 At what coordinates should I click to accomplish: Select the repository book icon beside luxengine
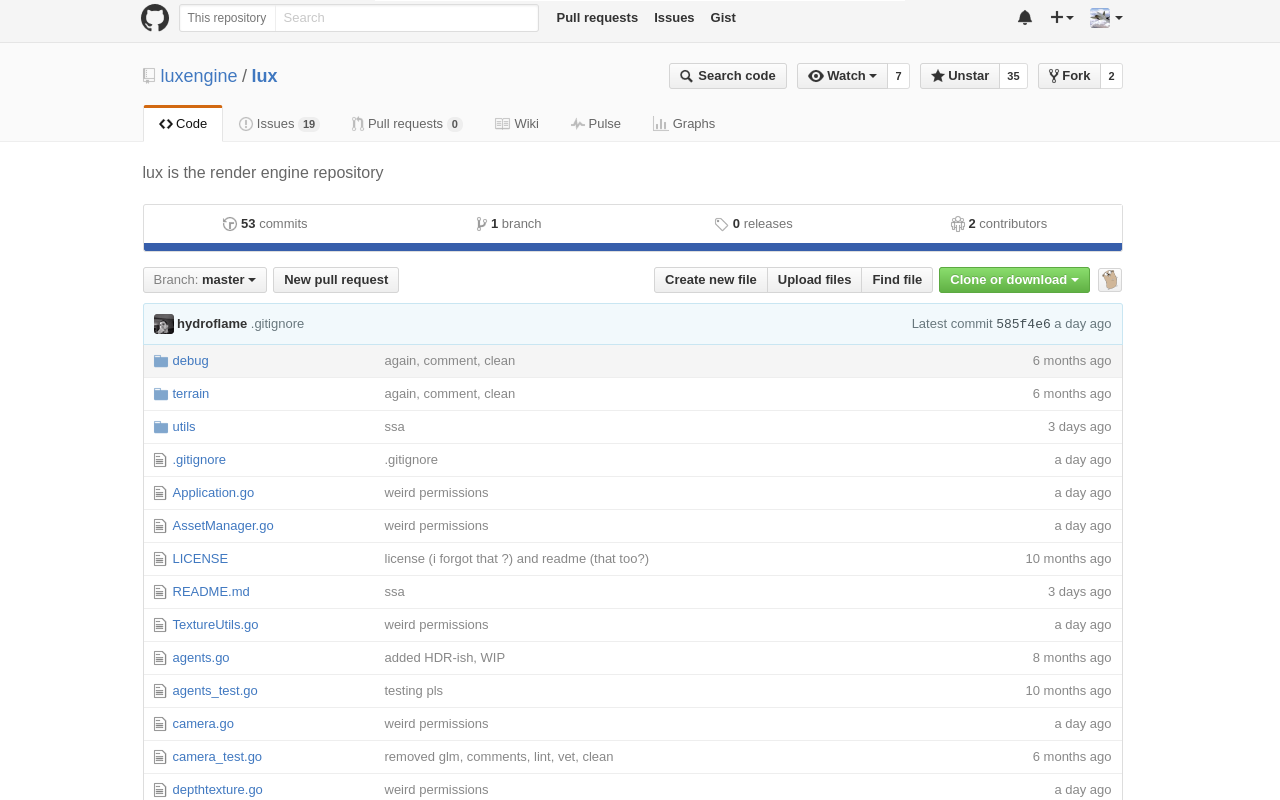149,76
